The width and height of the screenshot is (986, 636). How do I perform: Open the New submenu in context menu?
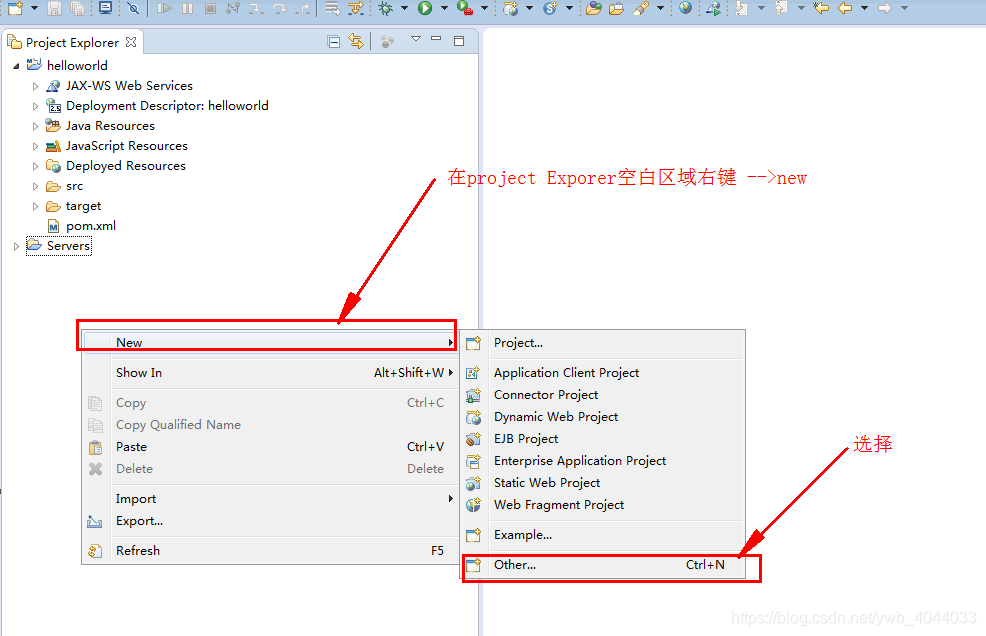tap(270, 342)
